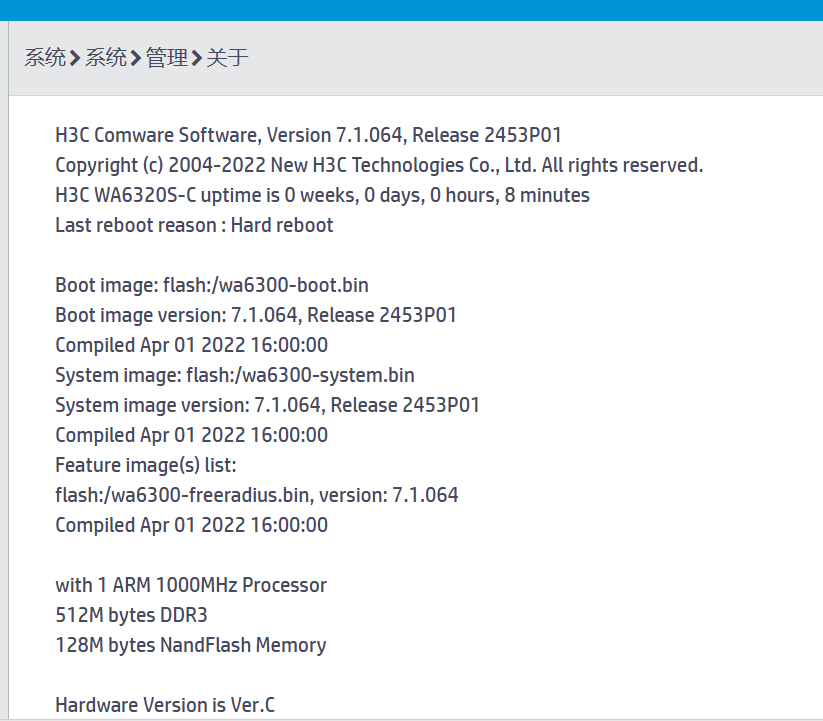The height and width of the screenshot is (721, 823).
Task: Click the Boot image version line
Action: click(x=256, y=315)
